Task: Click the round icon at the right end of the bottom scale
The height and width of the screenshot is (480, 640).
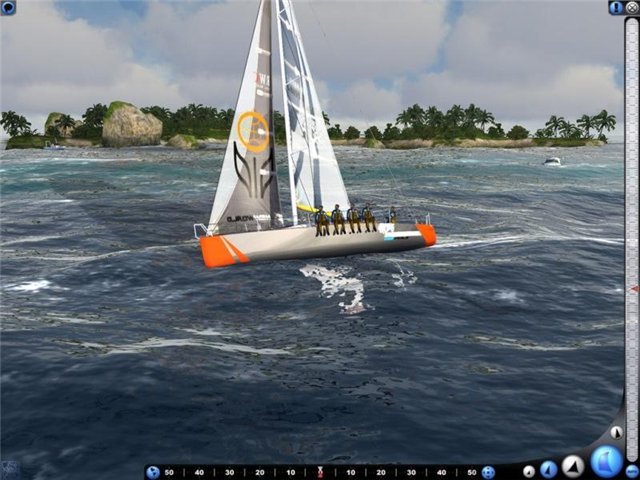Action: (x=488, y=472)
